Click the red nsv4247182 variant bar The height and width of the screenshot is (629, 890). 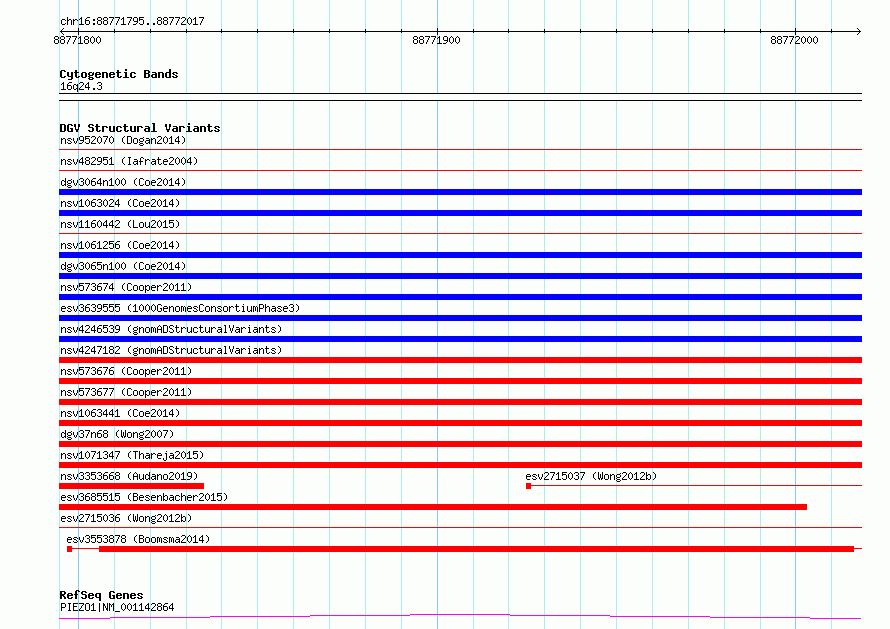click(460, 360)
